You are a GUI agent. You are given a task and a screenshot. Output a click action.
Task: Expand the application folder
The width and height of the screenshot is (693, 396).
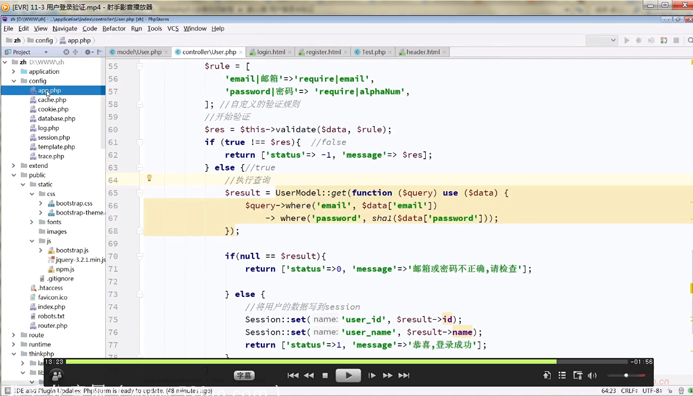click(x=14, y=72)
